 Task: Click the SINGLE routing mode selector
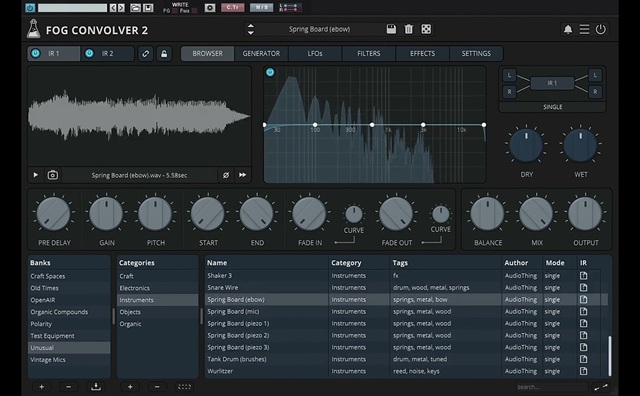click(x=552, y=107)
